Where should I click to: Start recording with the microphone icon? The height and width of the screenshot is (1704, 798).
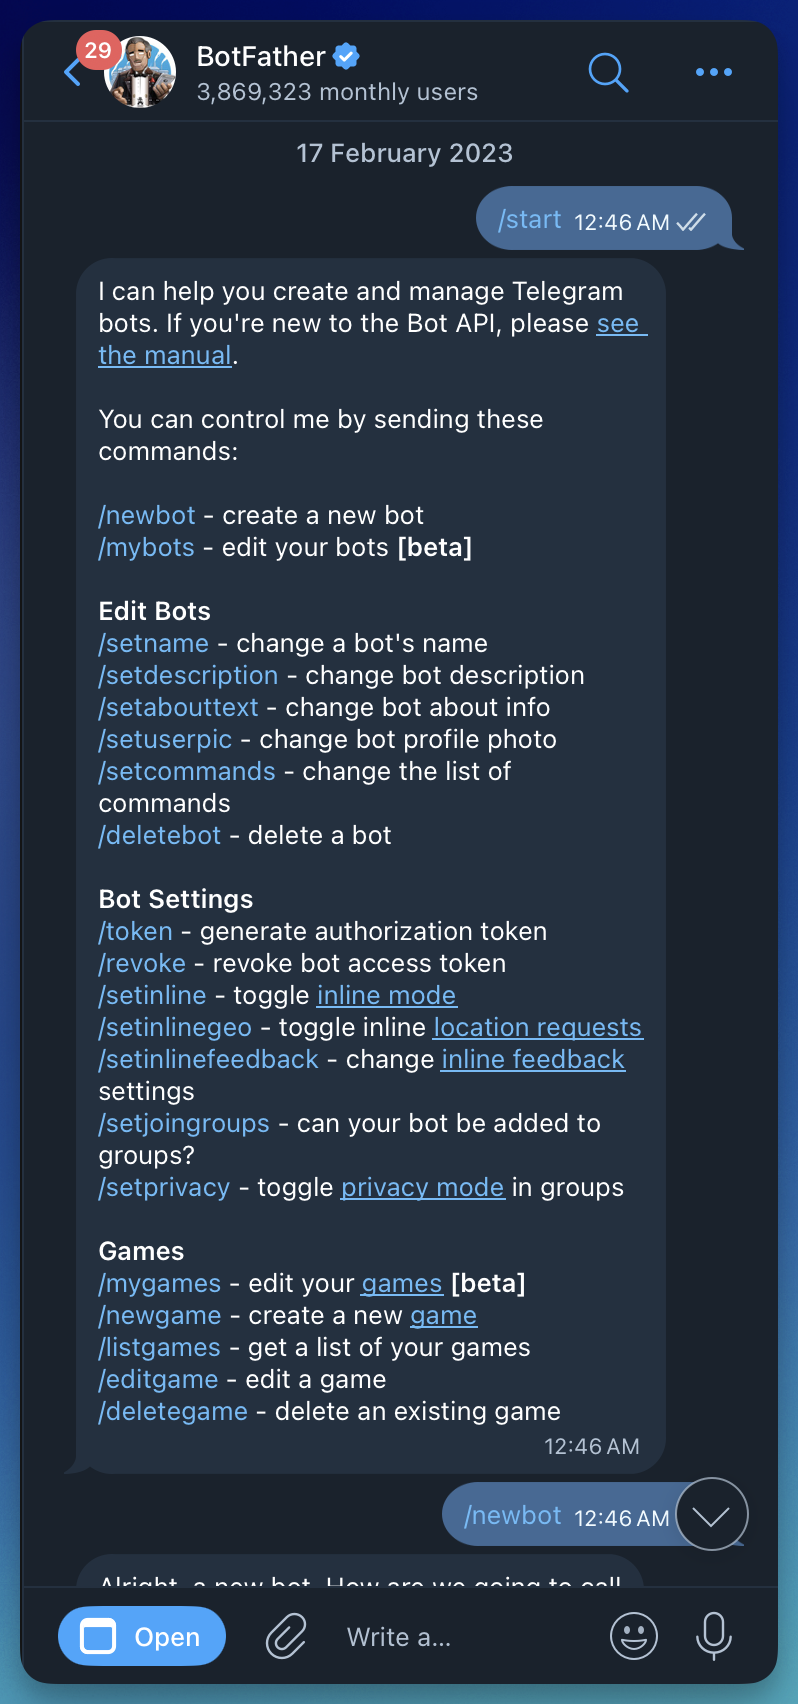713,1636
